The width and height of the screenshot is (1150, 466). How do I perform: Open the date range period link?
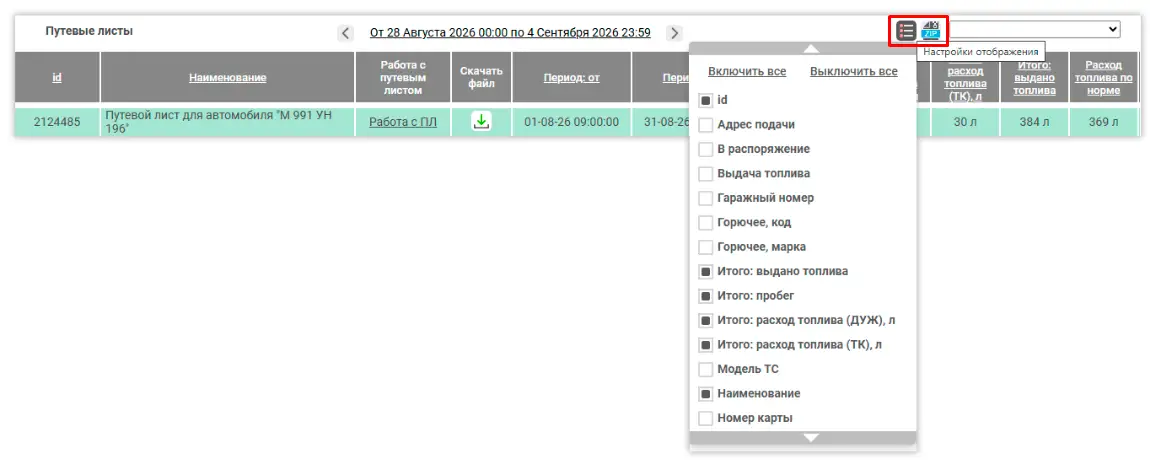click(510, 33)
